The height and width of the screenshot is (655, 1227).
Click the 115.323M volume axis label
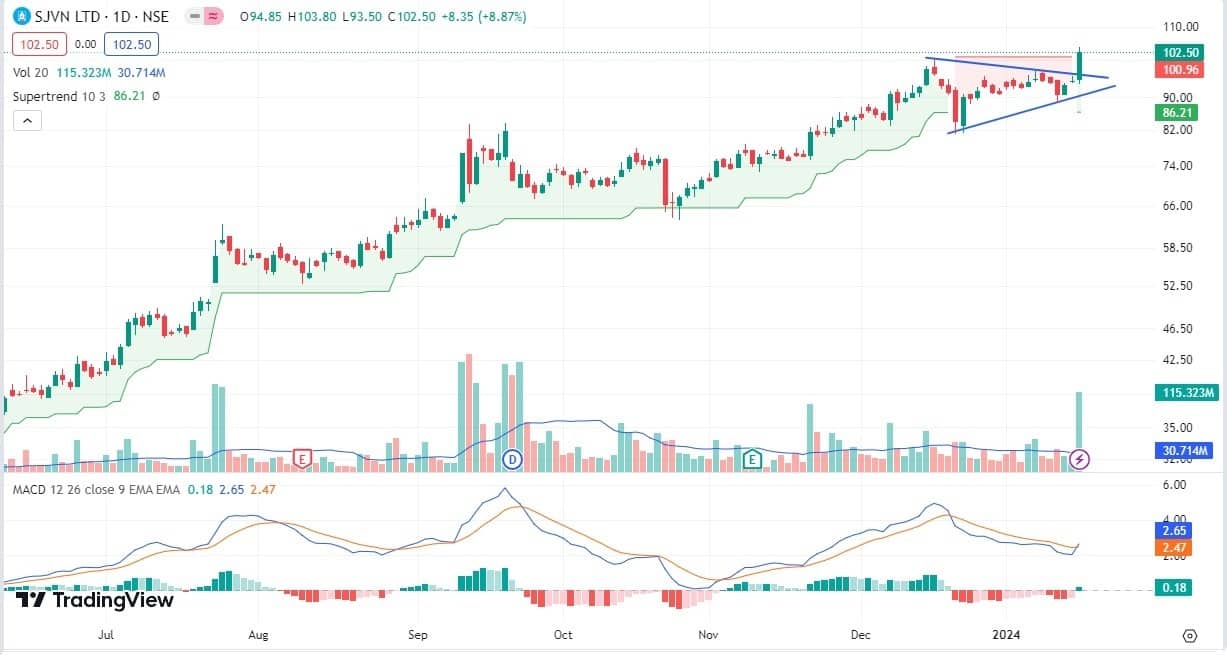point(1182,392)
